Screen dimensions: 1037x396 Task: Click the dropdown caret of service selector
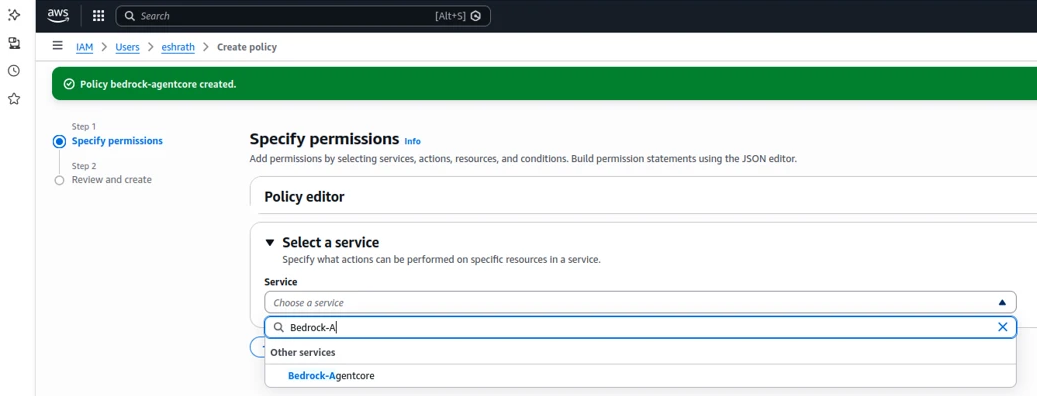pos(1002,302)
